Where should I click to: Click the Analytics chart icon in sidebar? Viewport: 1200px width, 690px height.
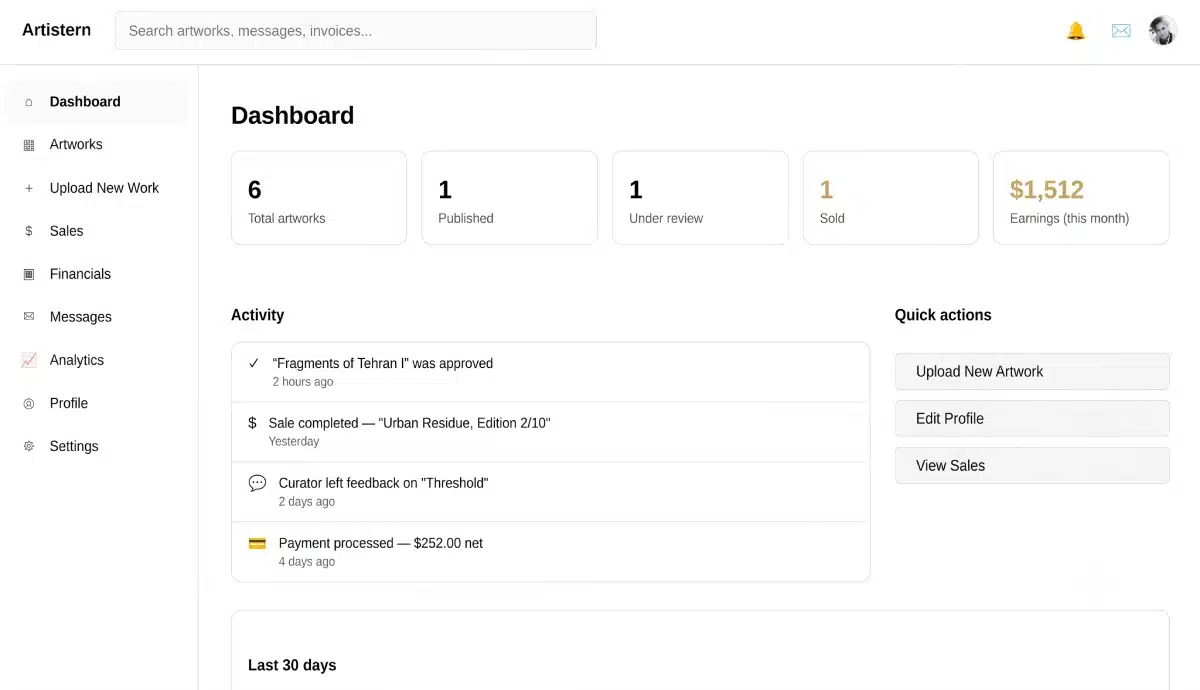pos(29,360)
